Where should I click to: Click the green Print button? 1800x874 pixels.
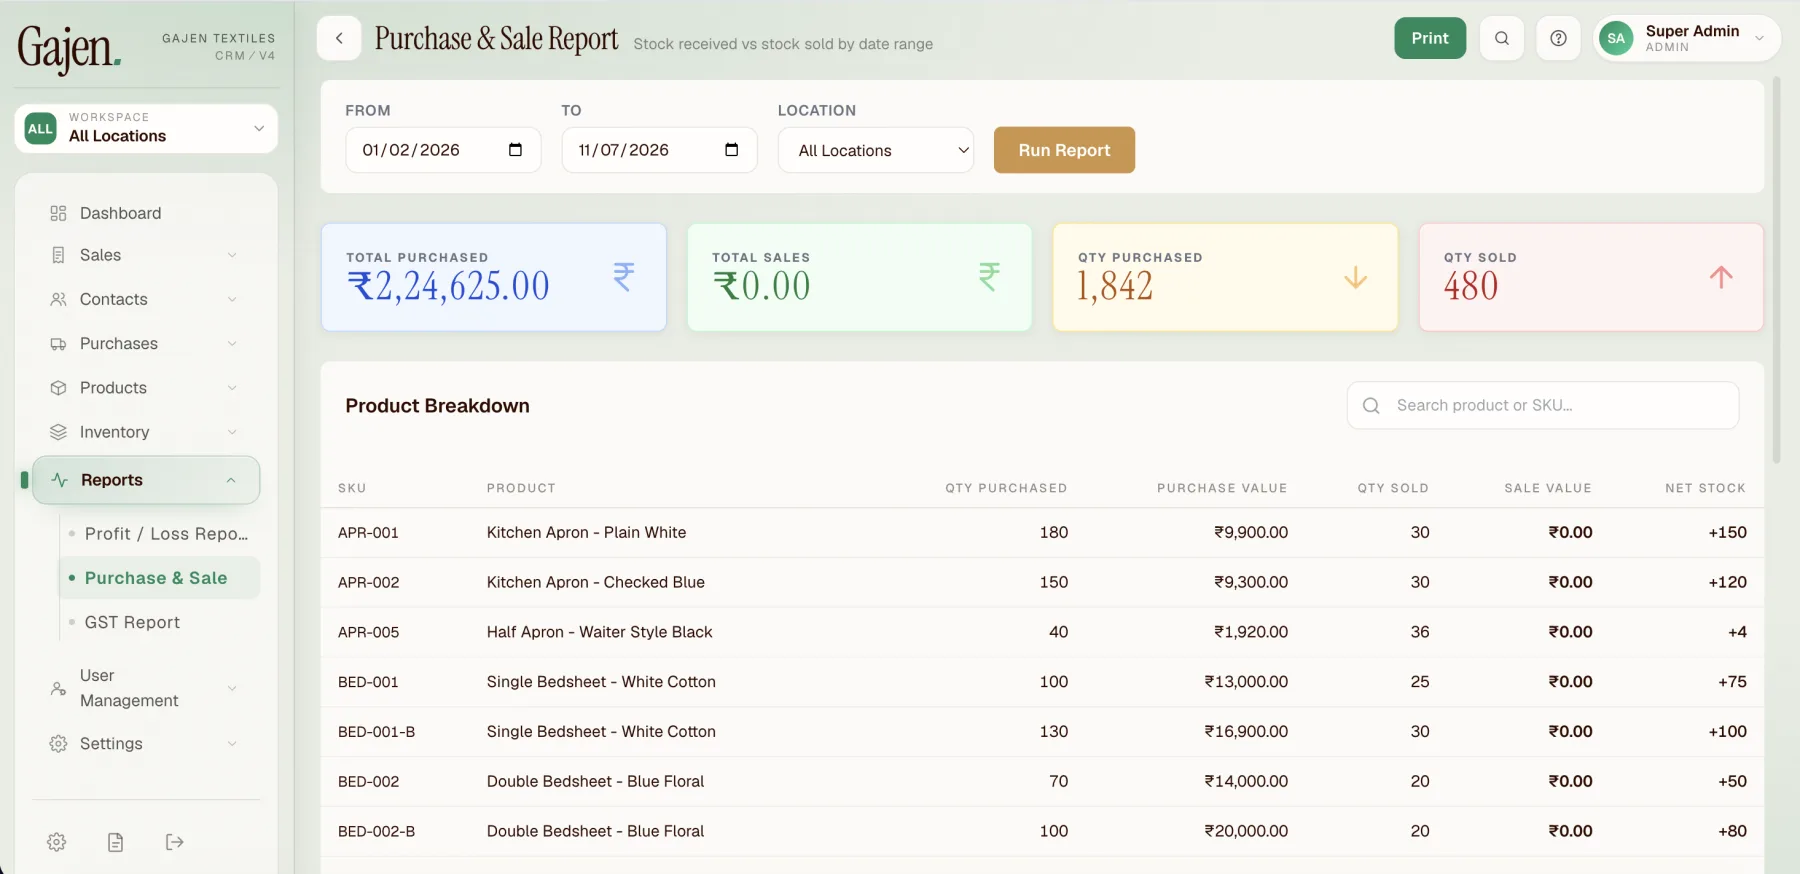[1430, 38]
